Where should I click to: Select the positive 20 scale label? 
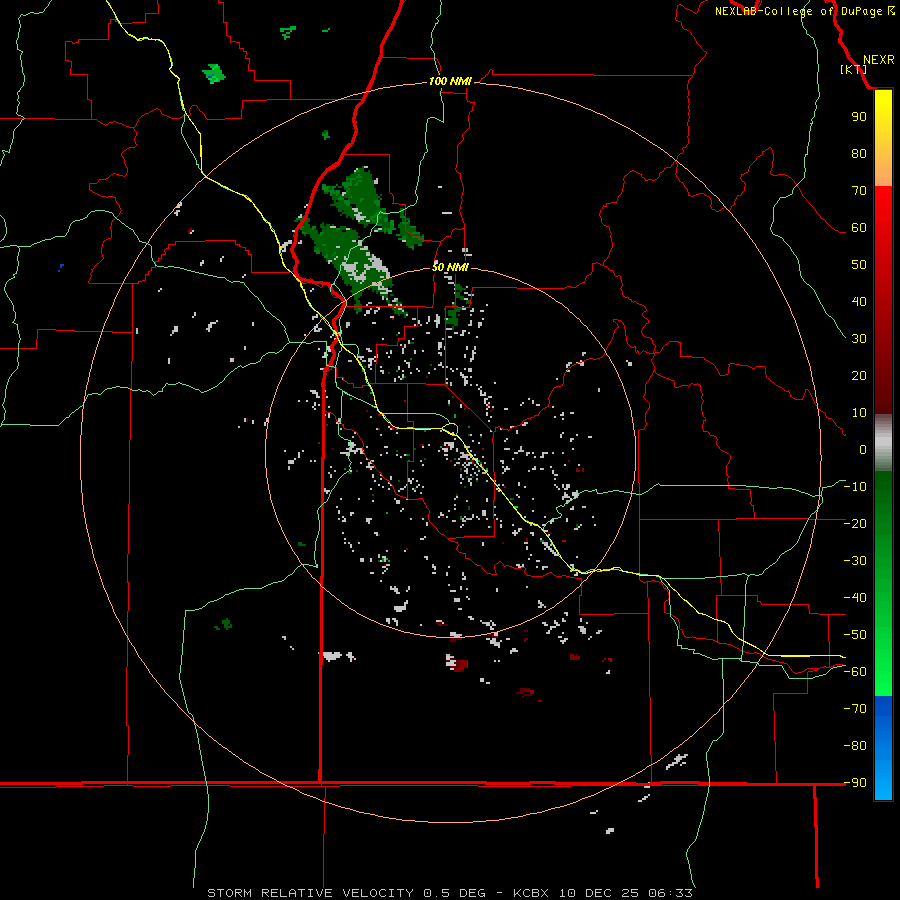pyautogui.click(x=859, y=375)
